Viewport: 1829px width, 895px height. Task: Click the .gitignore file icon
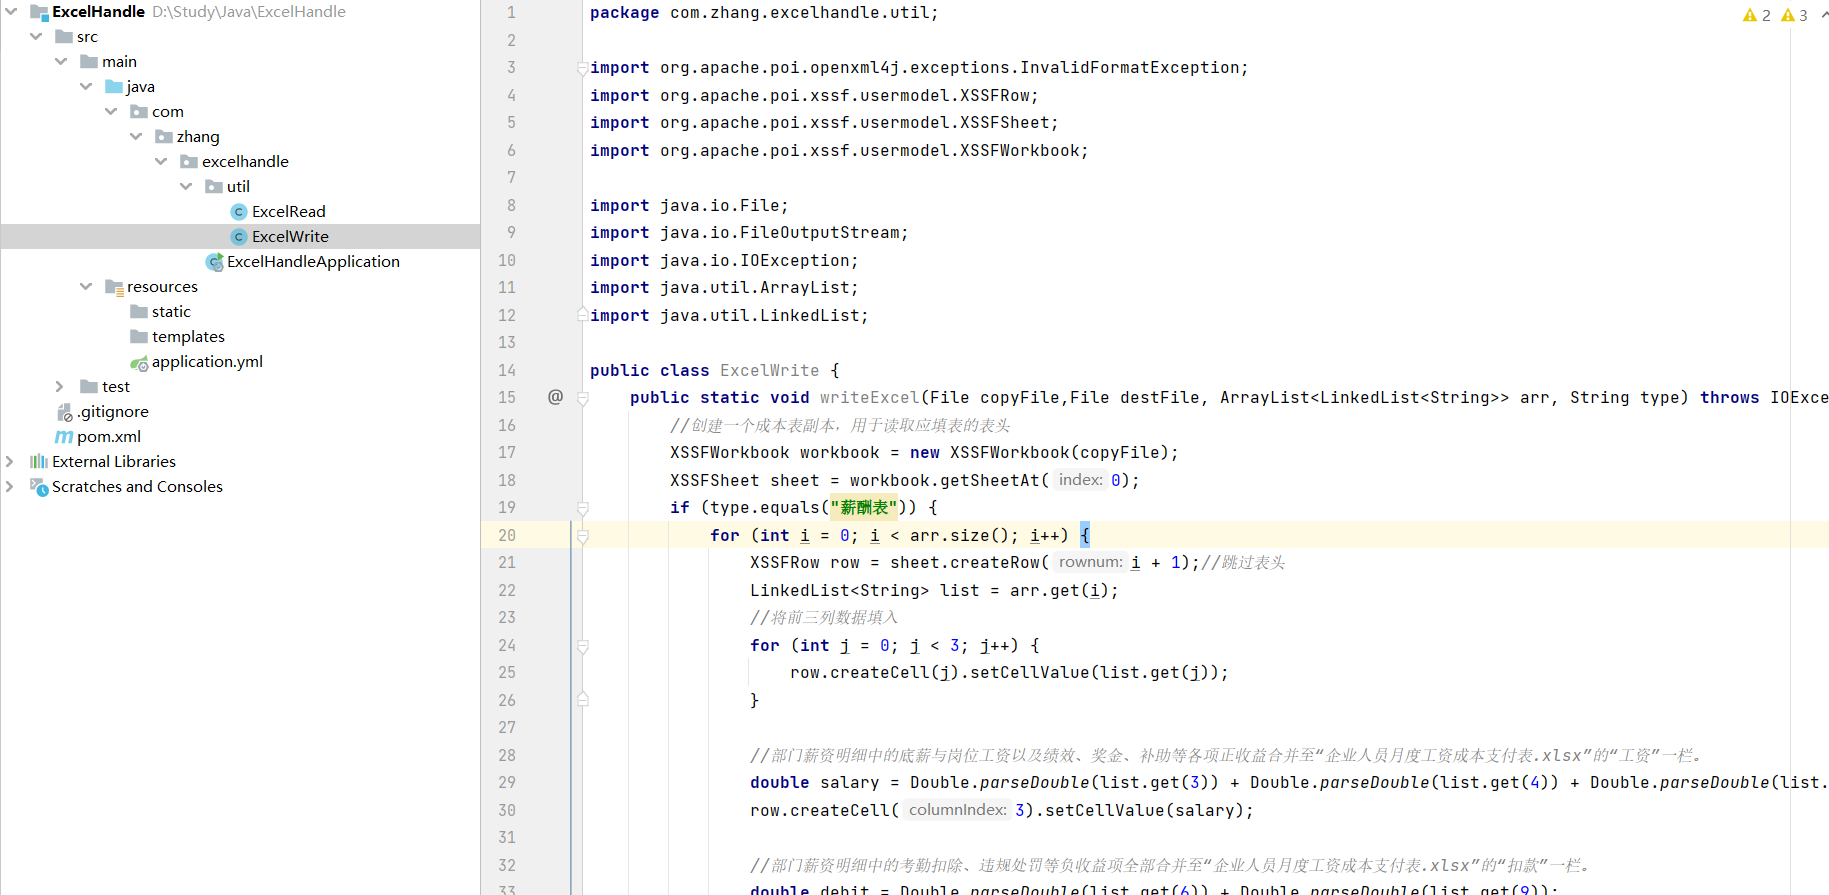pyautogui.click(x=65, y=412)
